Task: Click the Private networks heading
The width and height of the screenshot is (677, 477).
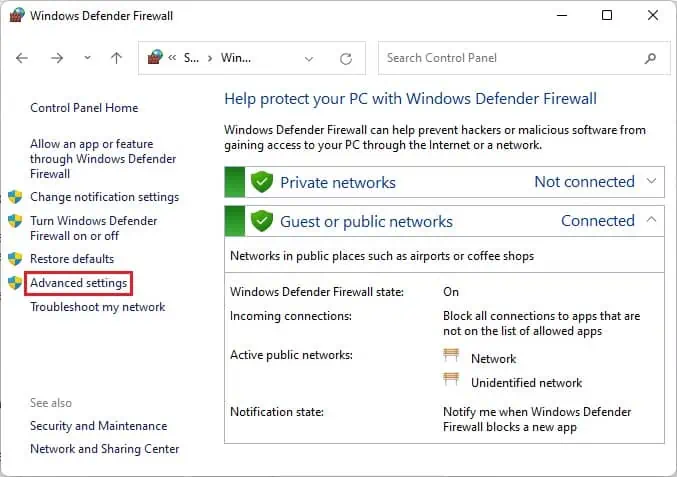Action: 338,183
